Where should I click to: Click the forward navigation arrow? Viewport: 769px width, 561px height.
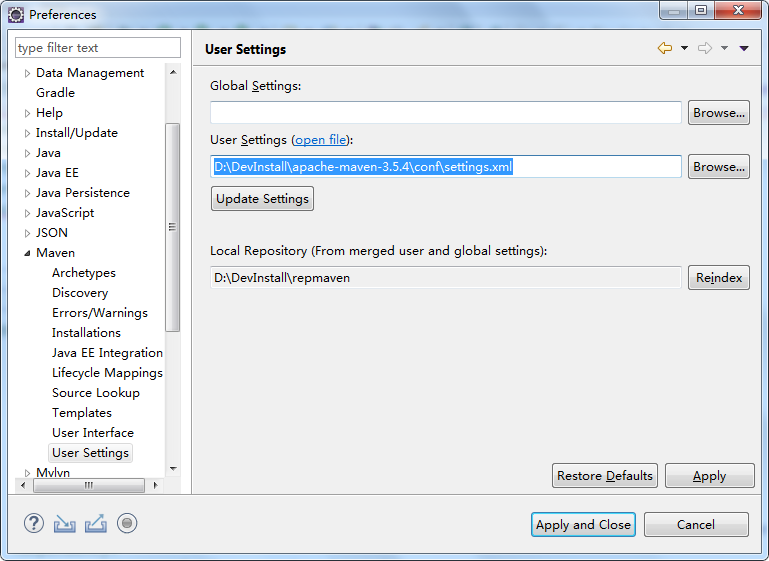tap(705, 48)
